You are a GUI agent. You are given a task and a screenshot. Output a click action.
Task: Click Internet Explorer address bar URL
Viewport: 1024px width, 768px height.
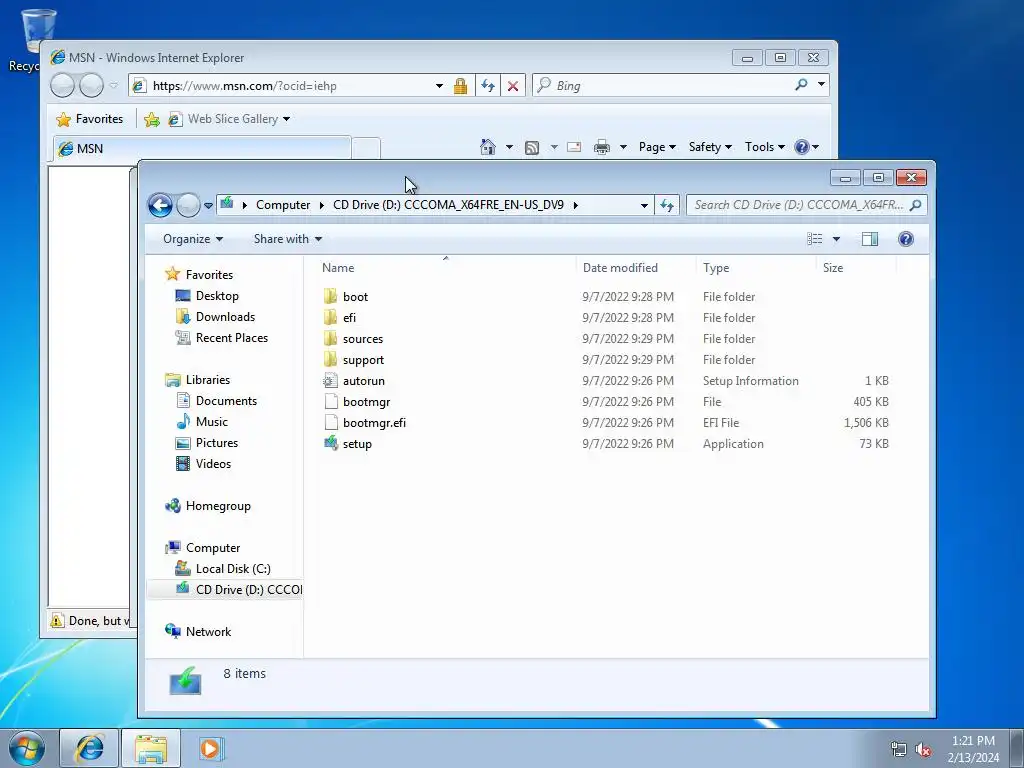tap(245, 86)
